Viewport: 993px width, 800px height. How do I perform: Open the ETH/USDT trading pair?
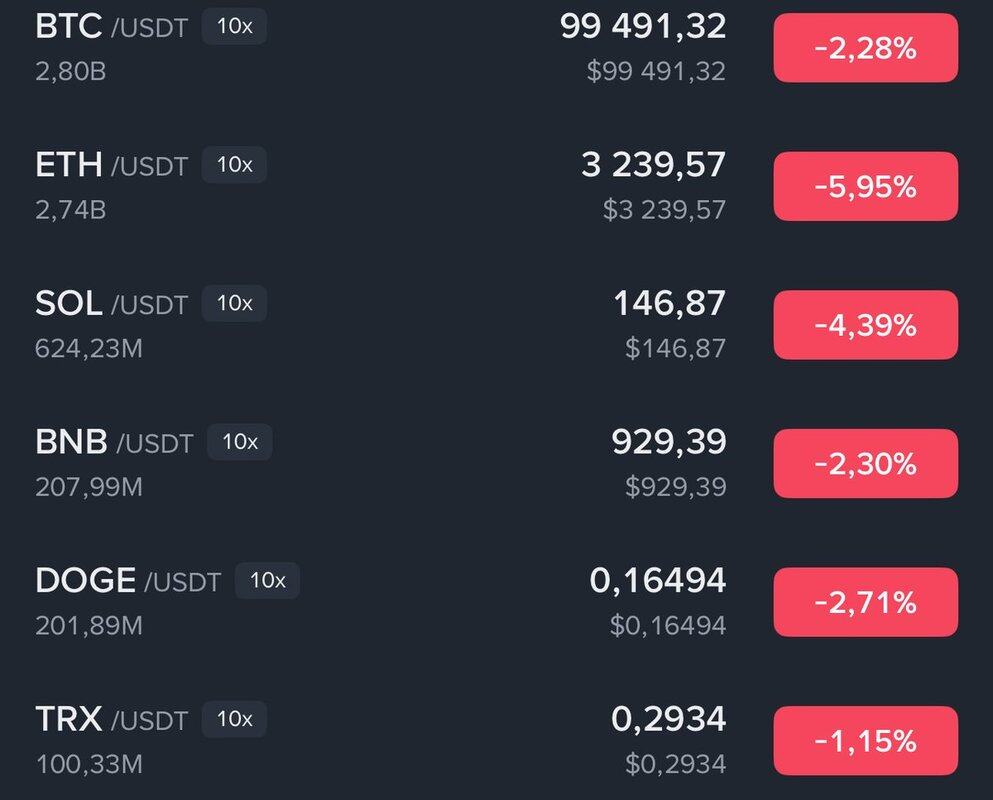click(111, 165)
